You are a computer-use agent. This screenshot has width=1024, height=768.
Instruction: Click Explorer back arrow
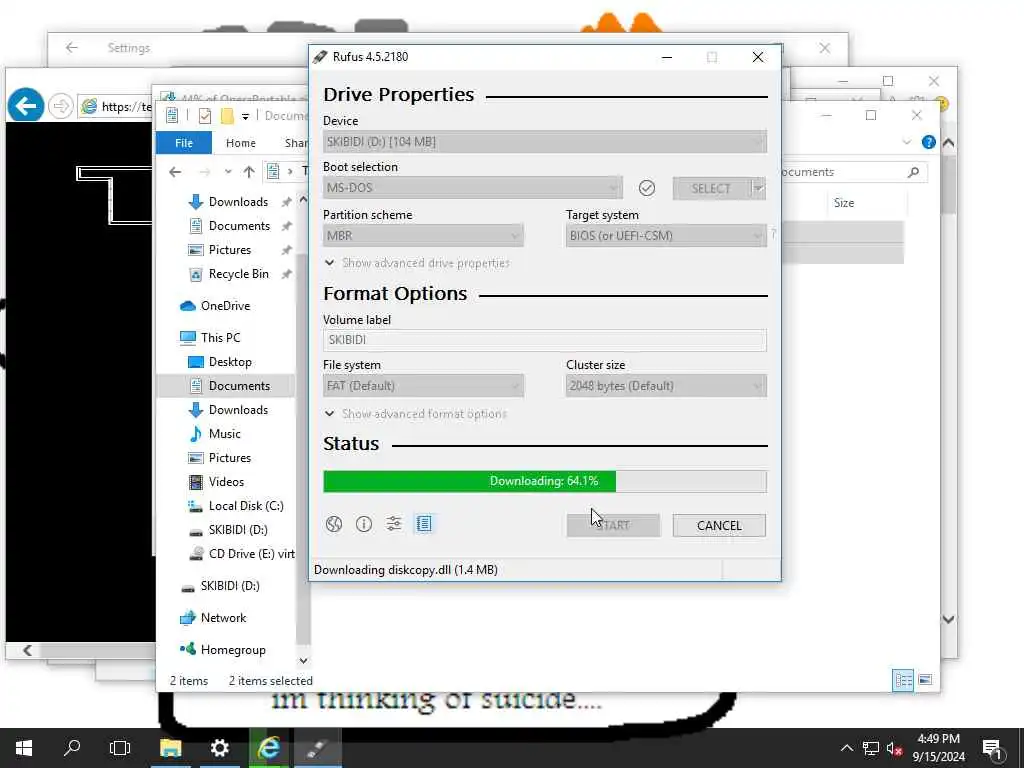(x=175, y=172)
